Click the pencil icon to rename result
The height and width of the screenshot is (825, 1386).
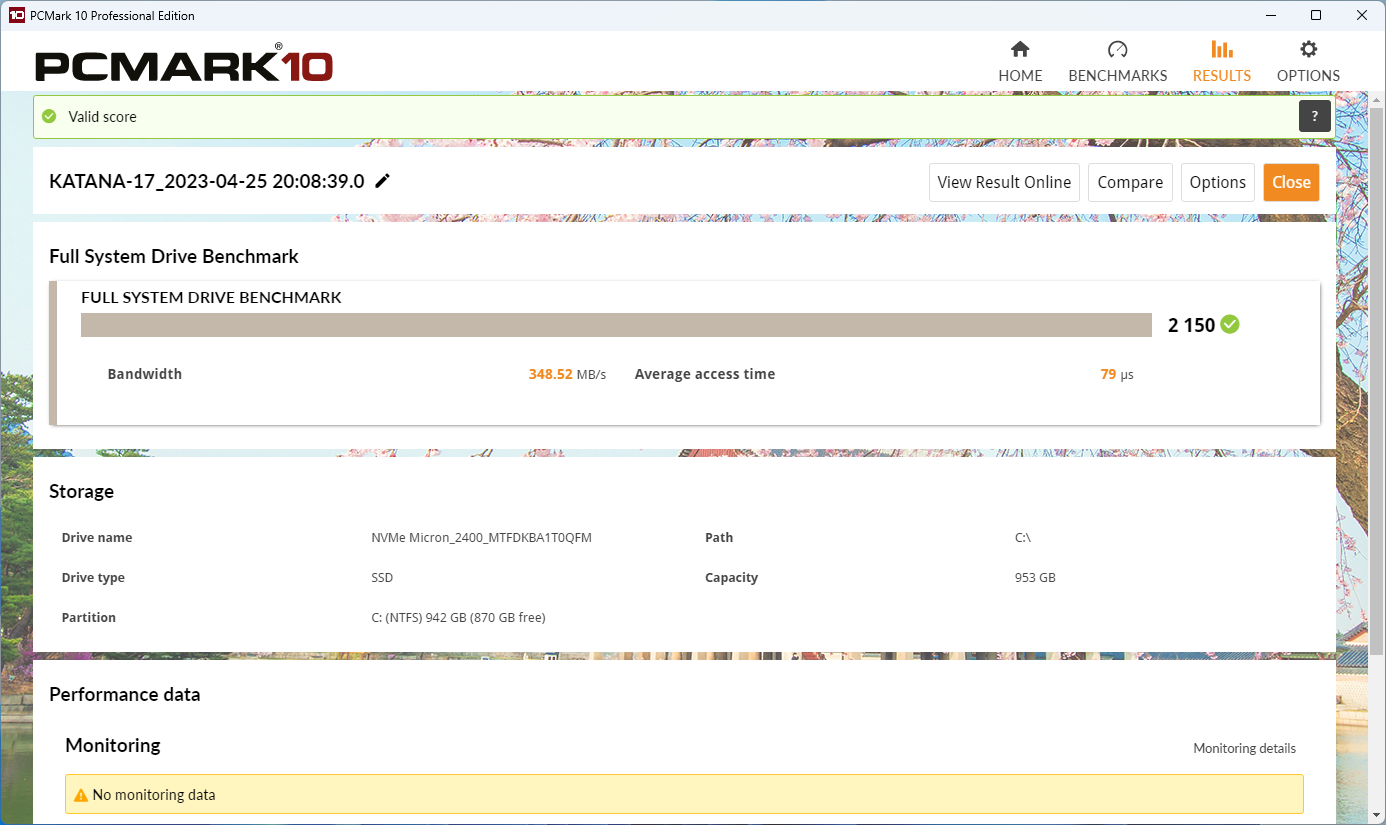pos(382,181)
